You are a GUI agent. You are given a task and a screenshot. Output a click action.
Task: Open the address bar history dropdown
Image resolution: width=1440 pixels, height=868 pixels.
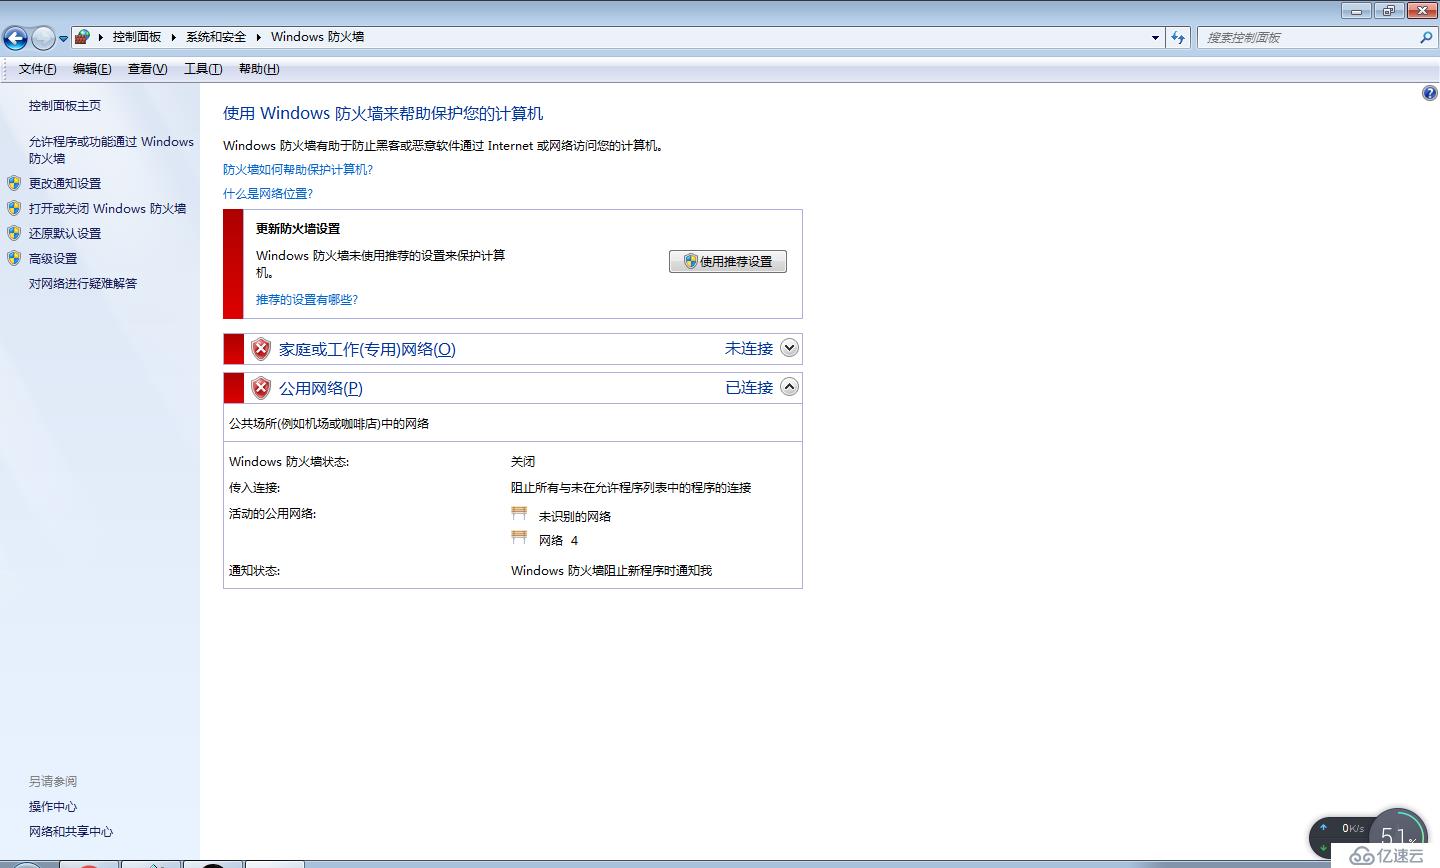pos(1156,38)
